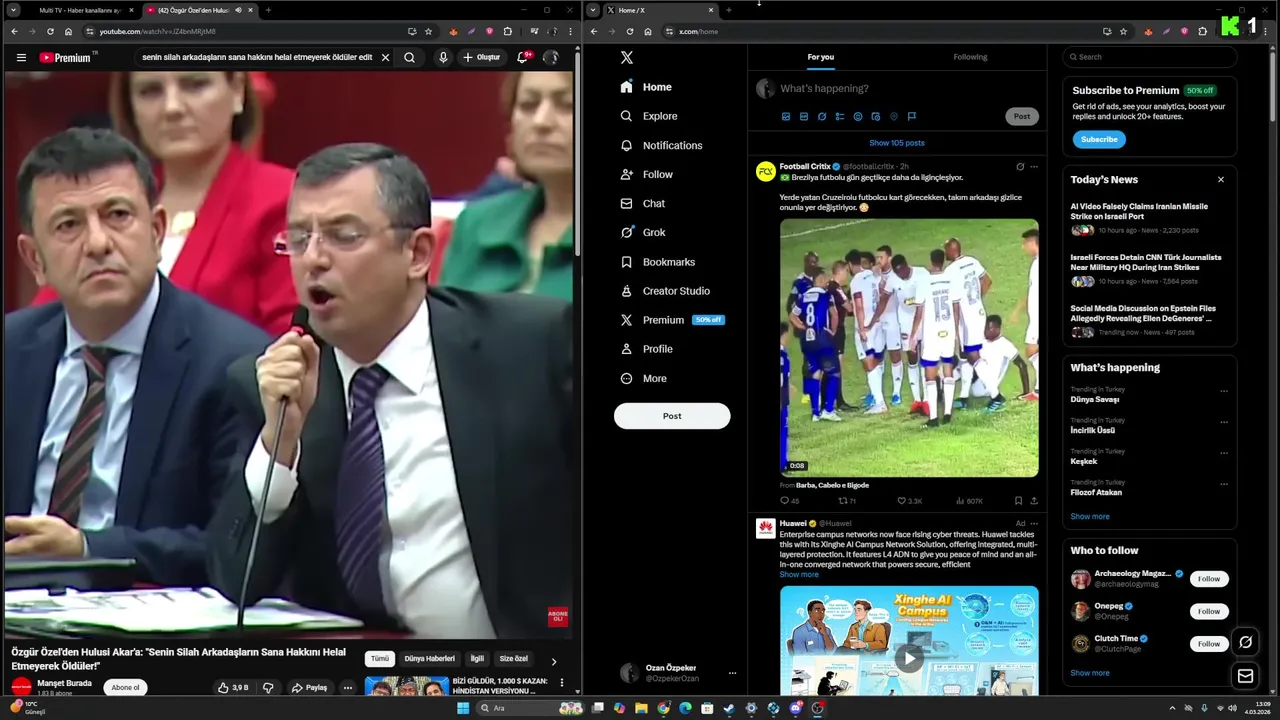The height and width of the screenshot is (720, 1280).
Task: Play the Xinghe AI Campus ad video
Action: 909,658
